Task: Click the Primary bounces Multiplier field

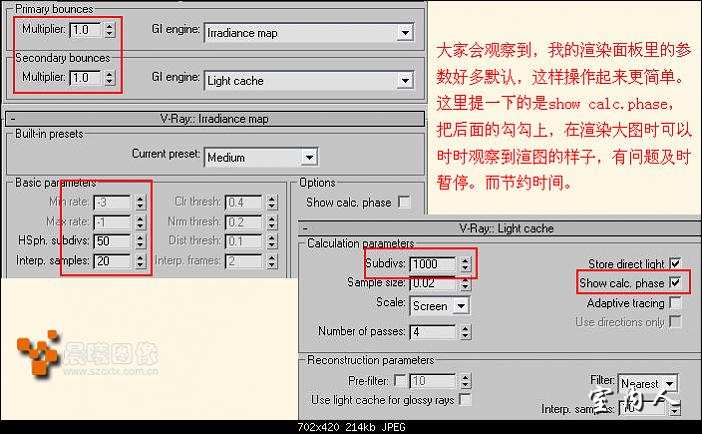Action: [x=86, y=30]
